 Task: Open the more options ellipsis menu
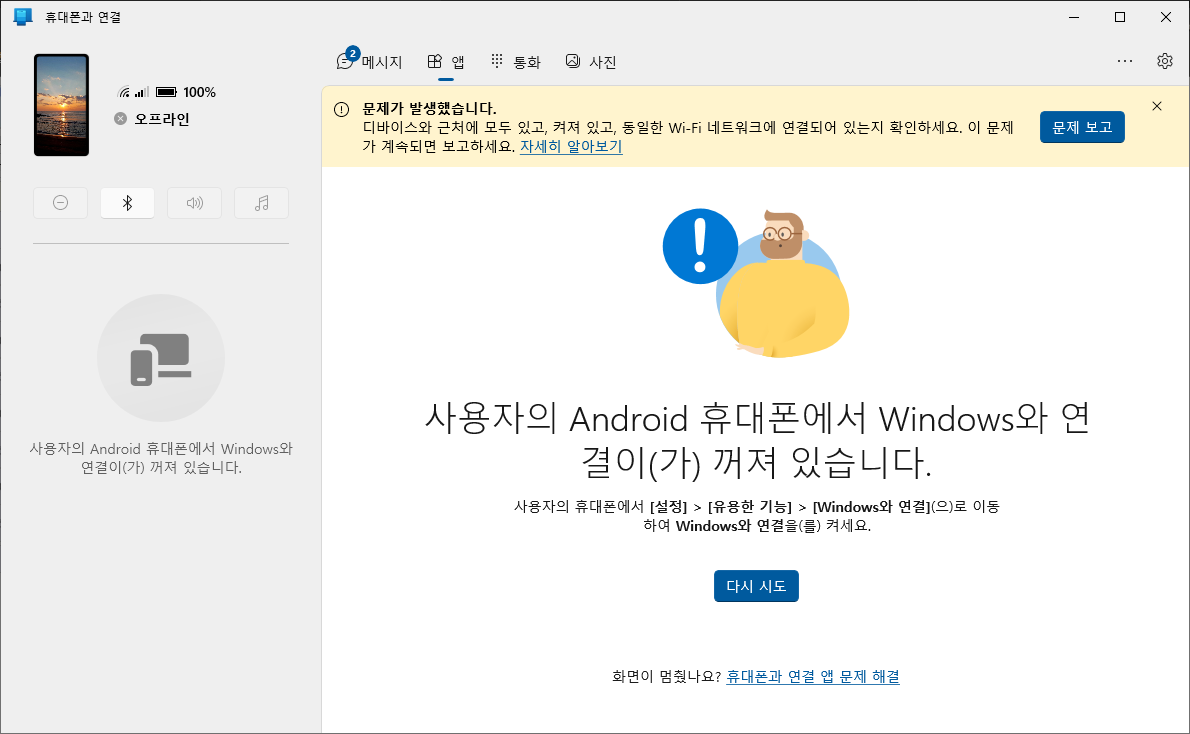[1125, 61]
